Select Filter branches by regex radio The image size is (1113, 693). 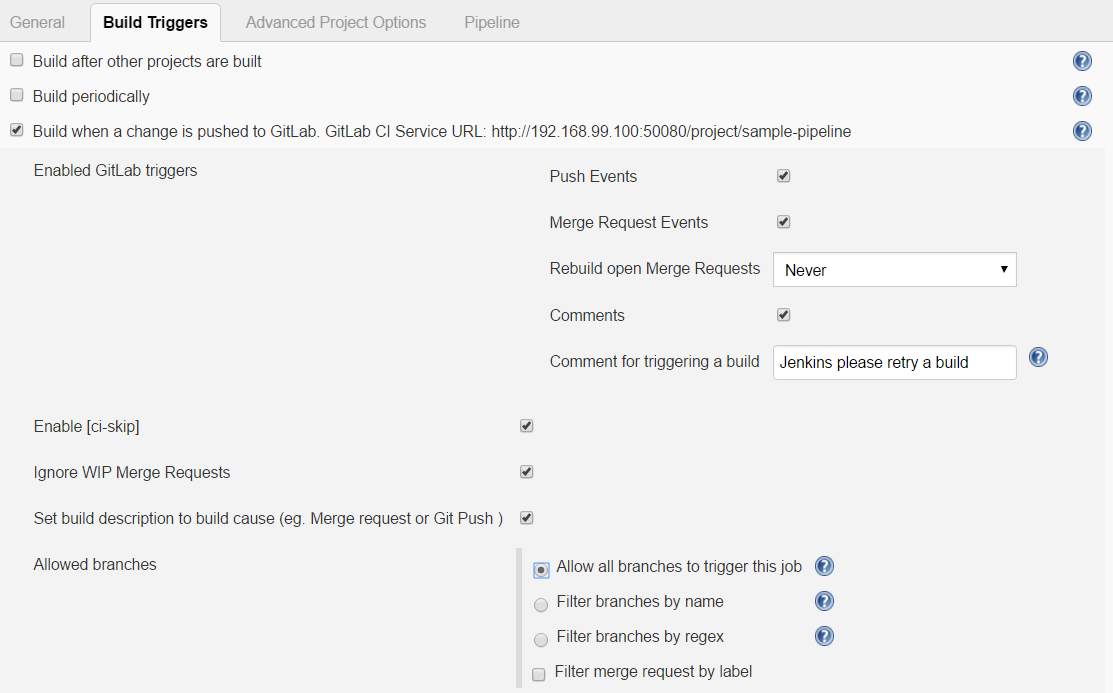(541, 640)
